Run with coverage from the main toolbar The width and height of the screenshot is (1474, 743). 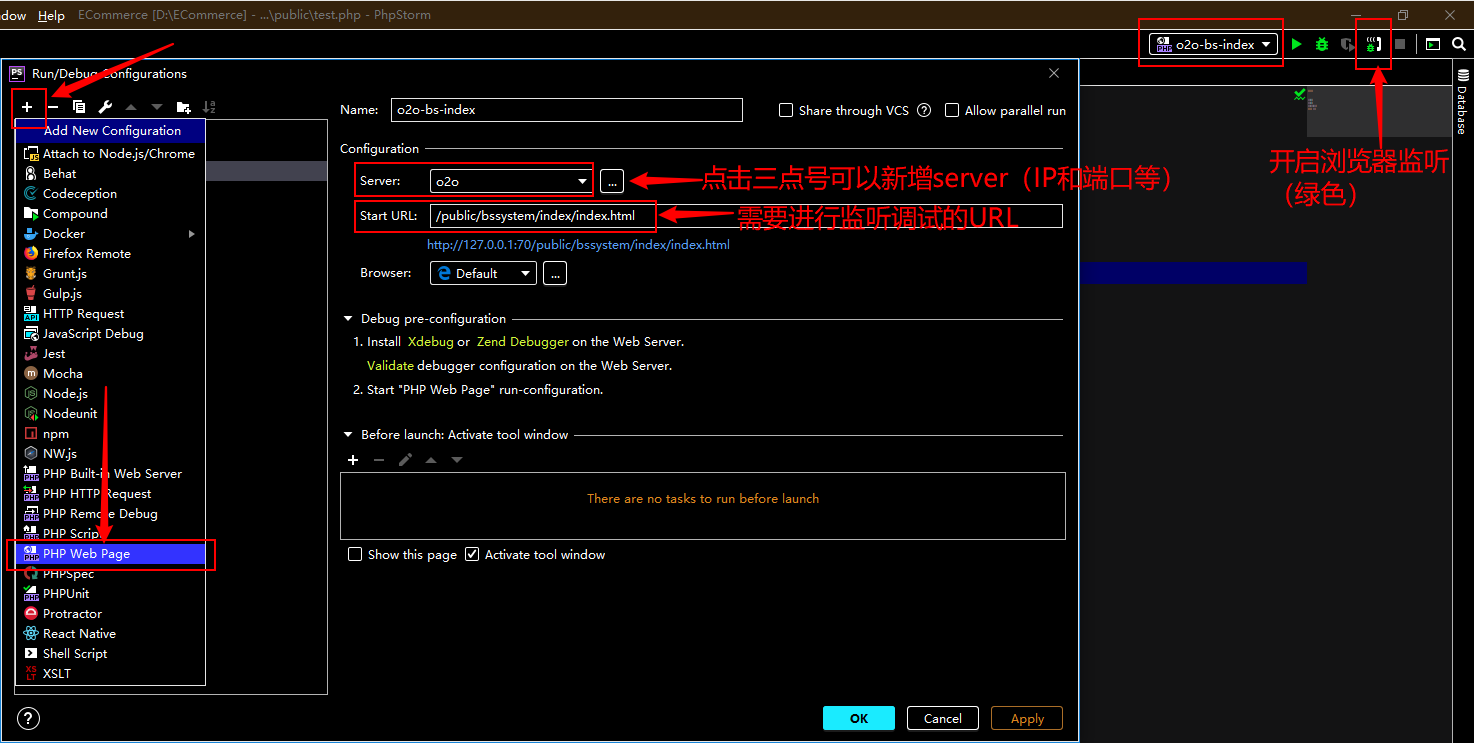tap(1348, 44)
